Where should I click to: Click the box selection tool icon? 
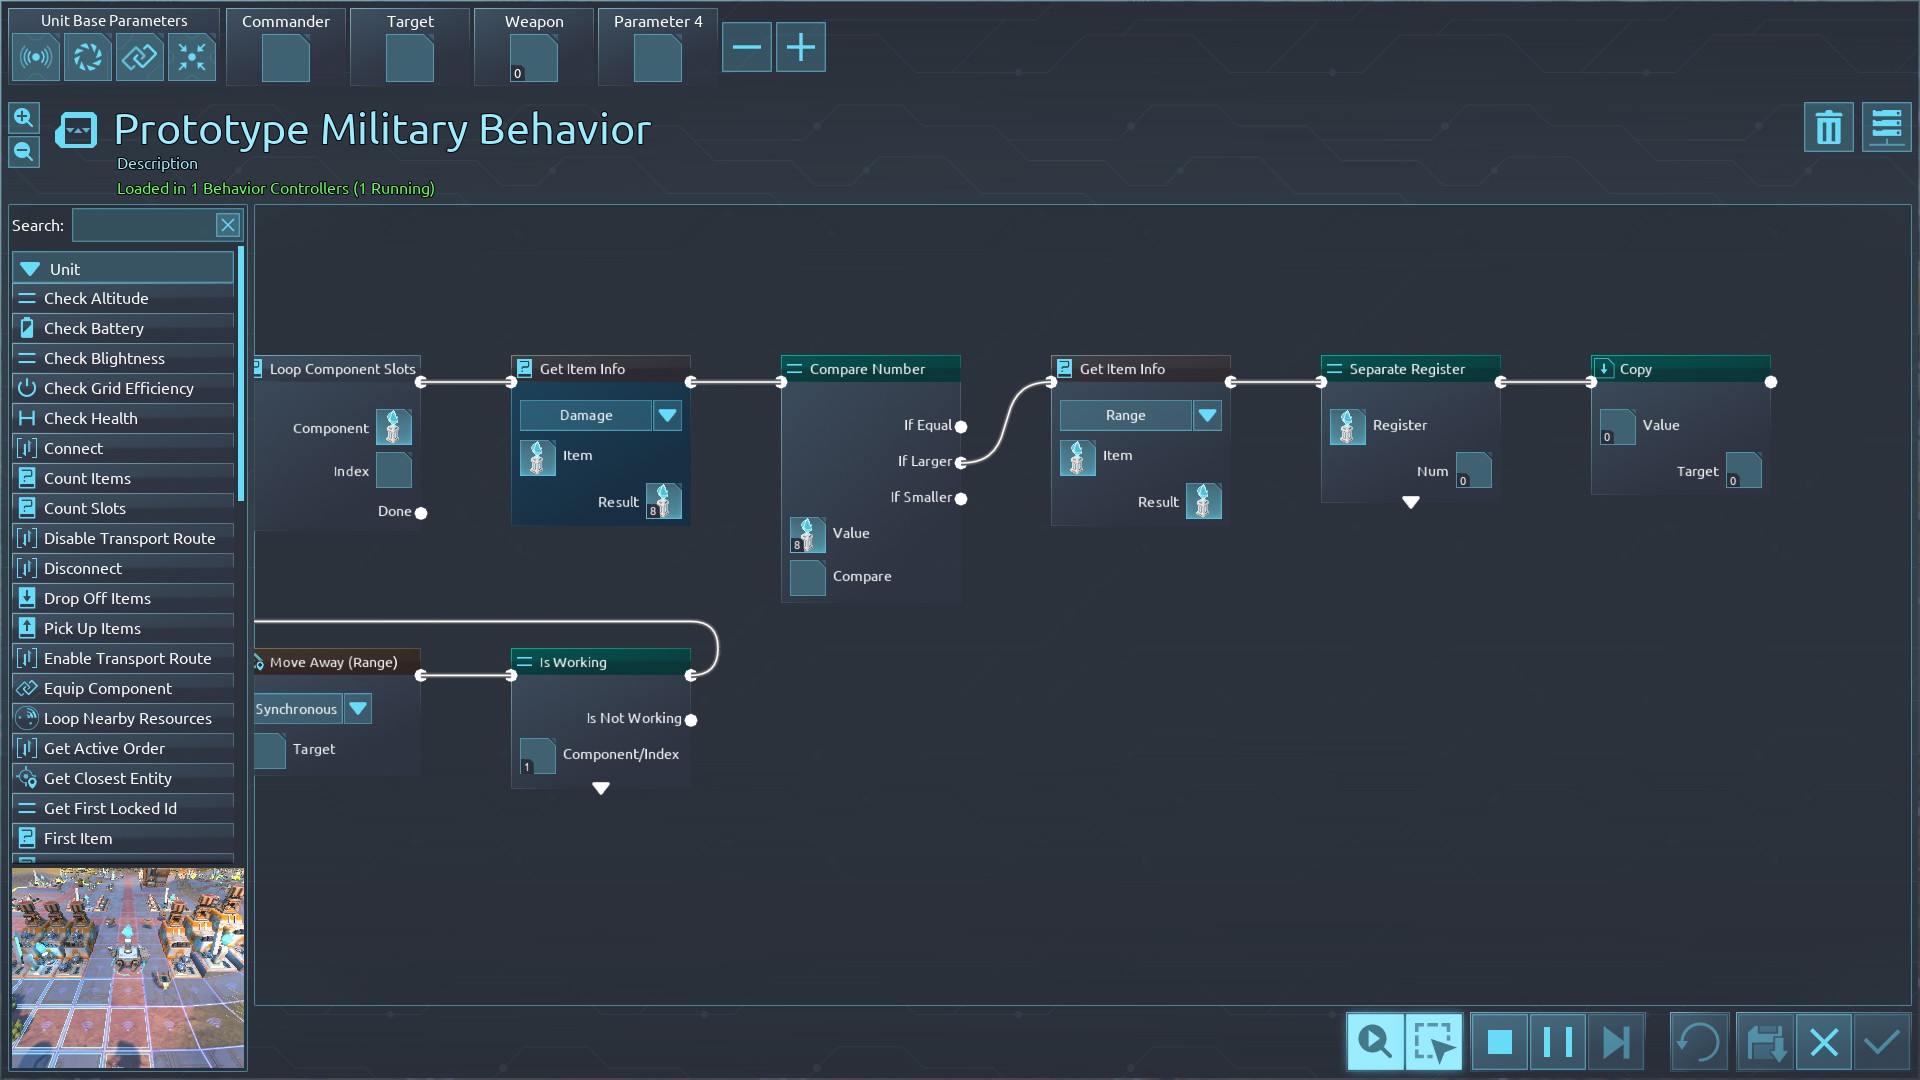point(1433,1043)
